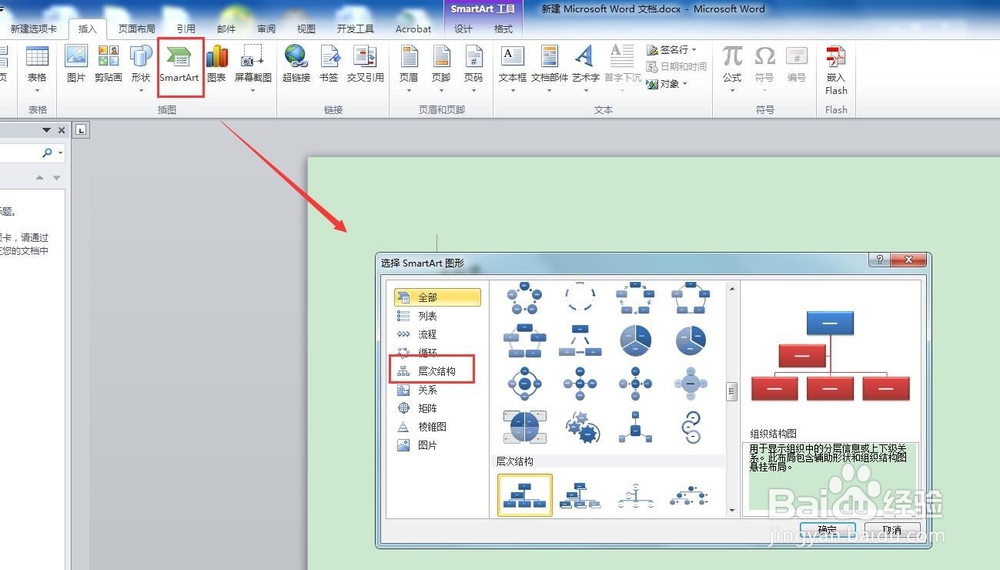Screen dimensions: 1000x570
Task: Click the 编号 number icon
Action: coord(797,64)
